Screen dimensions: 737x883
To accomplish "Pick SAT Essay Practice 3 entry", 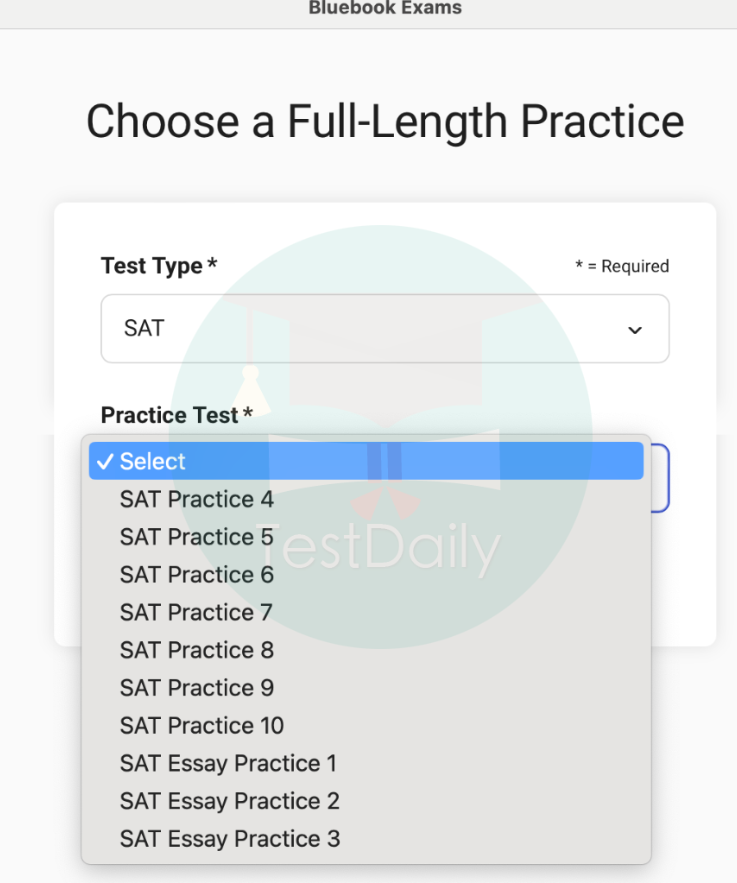I will click(230, 839).
